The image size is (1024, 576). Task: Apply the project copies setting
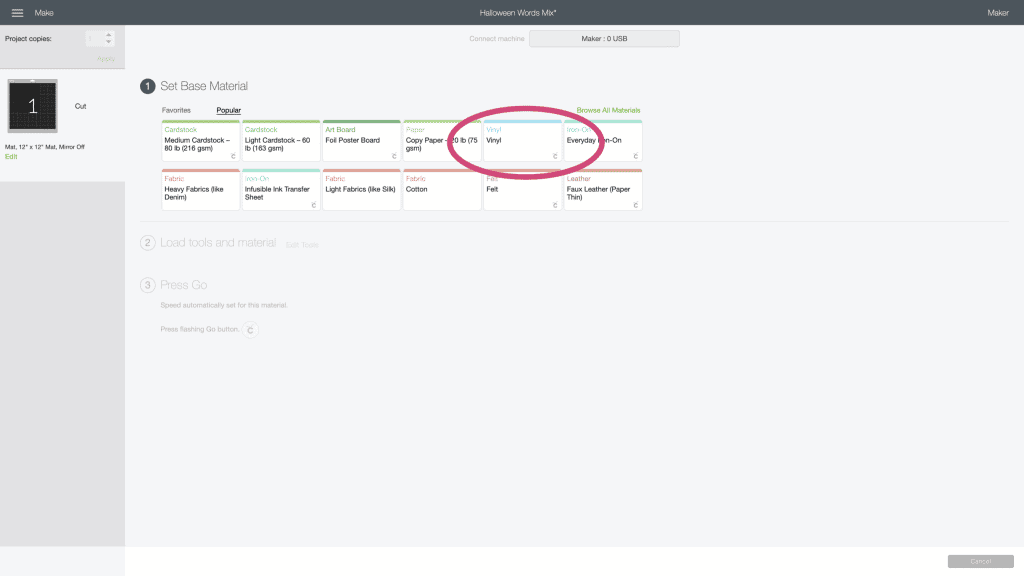[106, 59]
